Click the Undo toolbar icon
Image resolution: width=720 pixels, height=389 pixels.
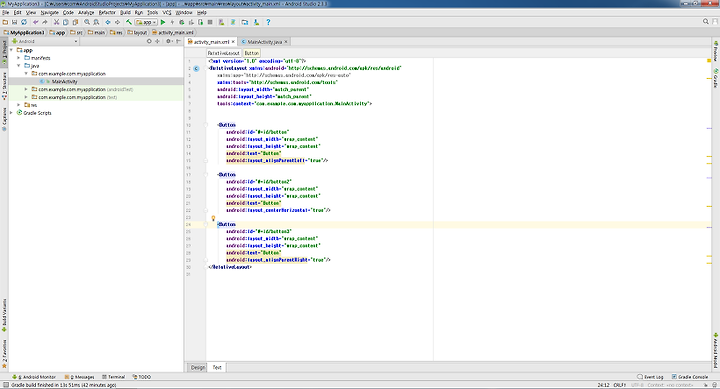coord(35,22)
